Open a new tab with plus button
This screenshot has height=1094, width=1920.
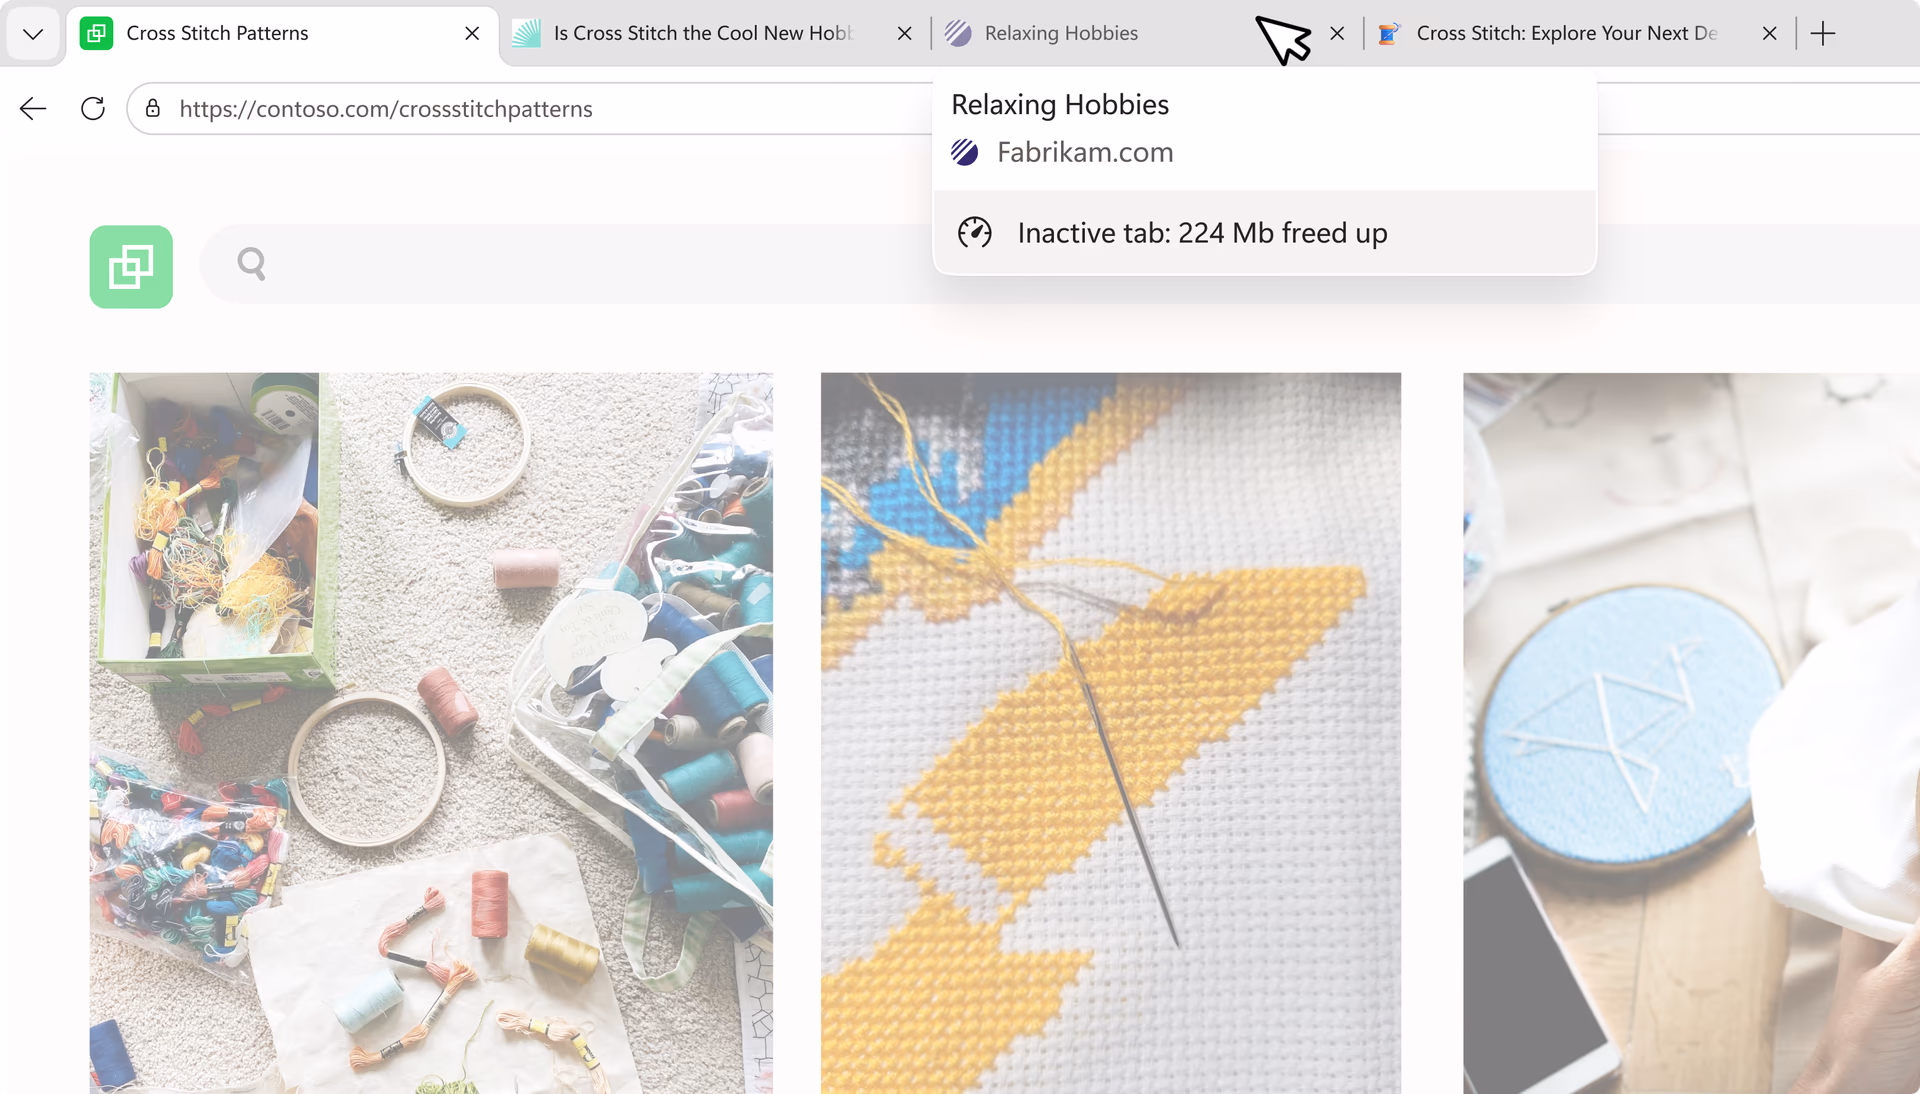[x=1823, y=33]
